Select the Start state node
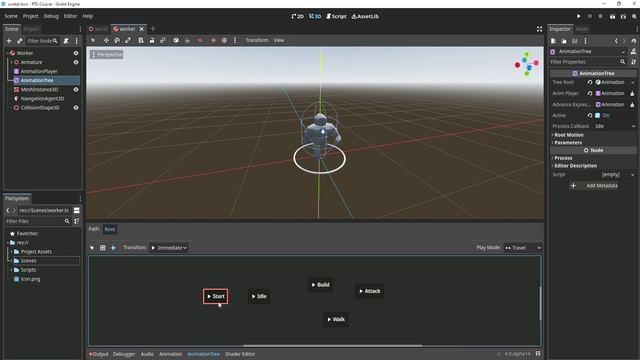Screen dimensions: 640x360 [x=216, y=296]
